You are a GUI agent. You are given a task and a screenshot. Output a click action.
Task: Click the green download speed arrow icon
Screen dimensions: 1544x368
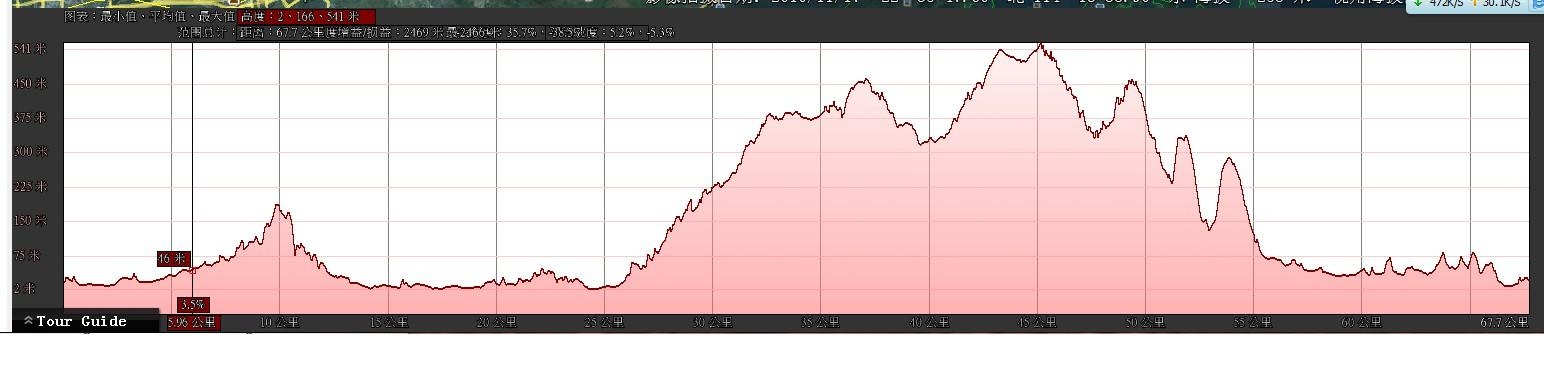[1417, 4]
